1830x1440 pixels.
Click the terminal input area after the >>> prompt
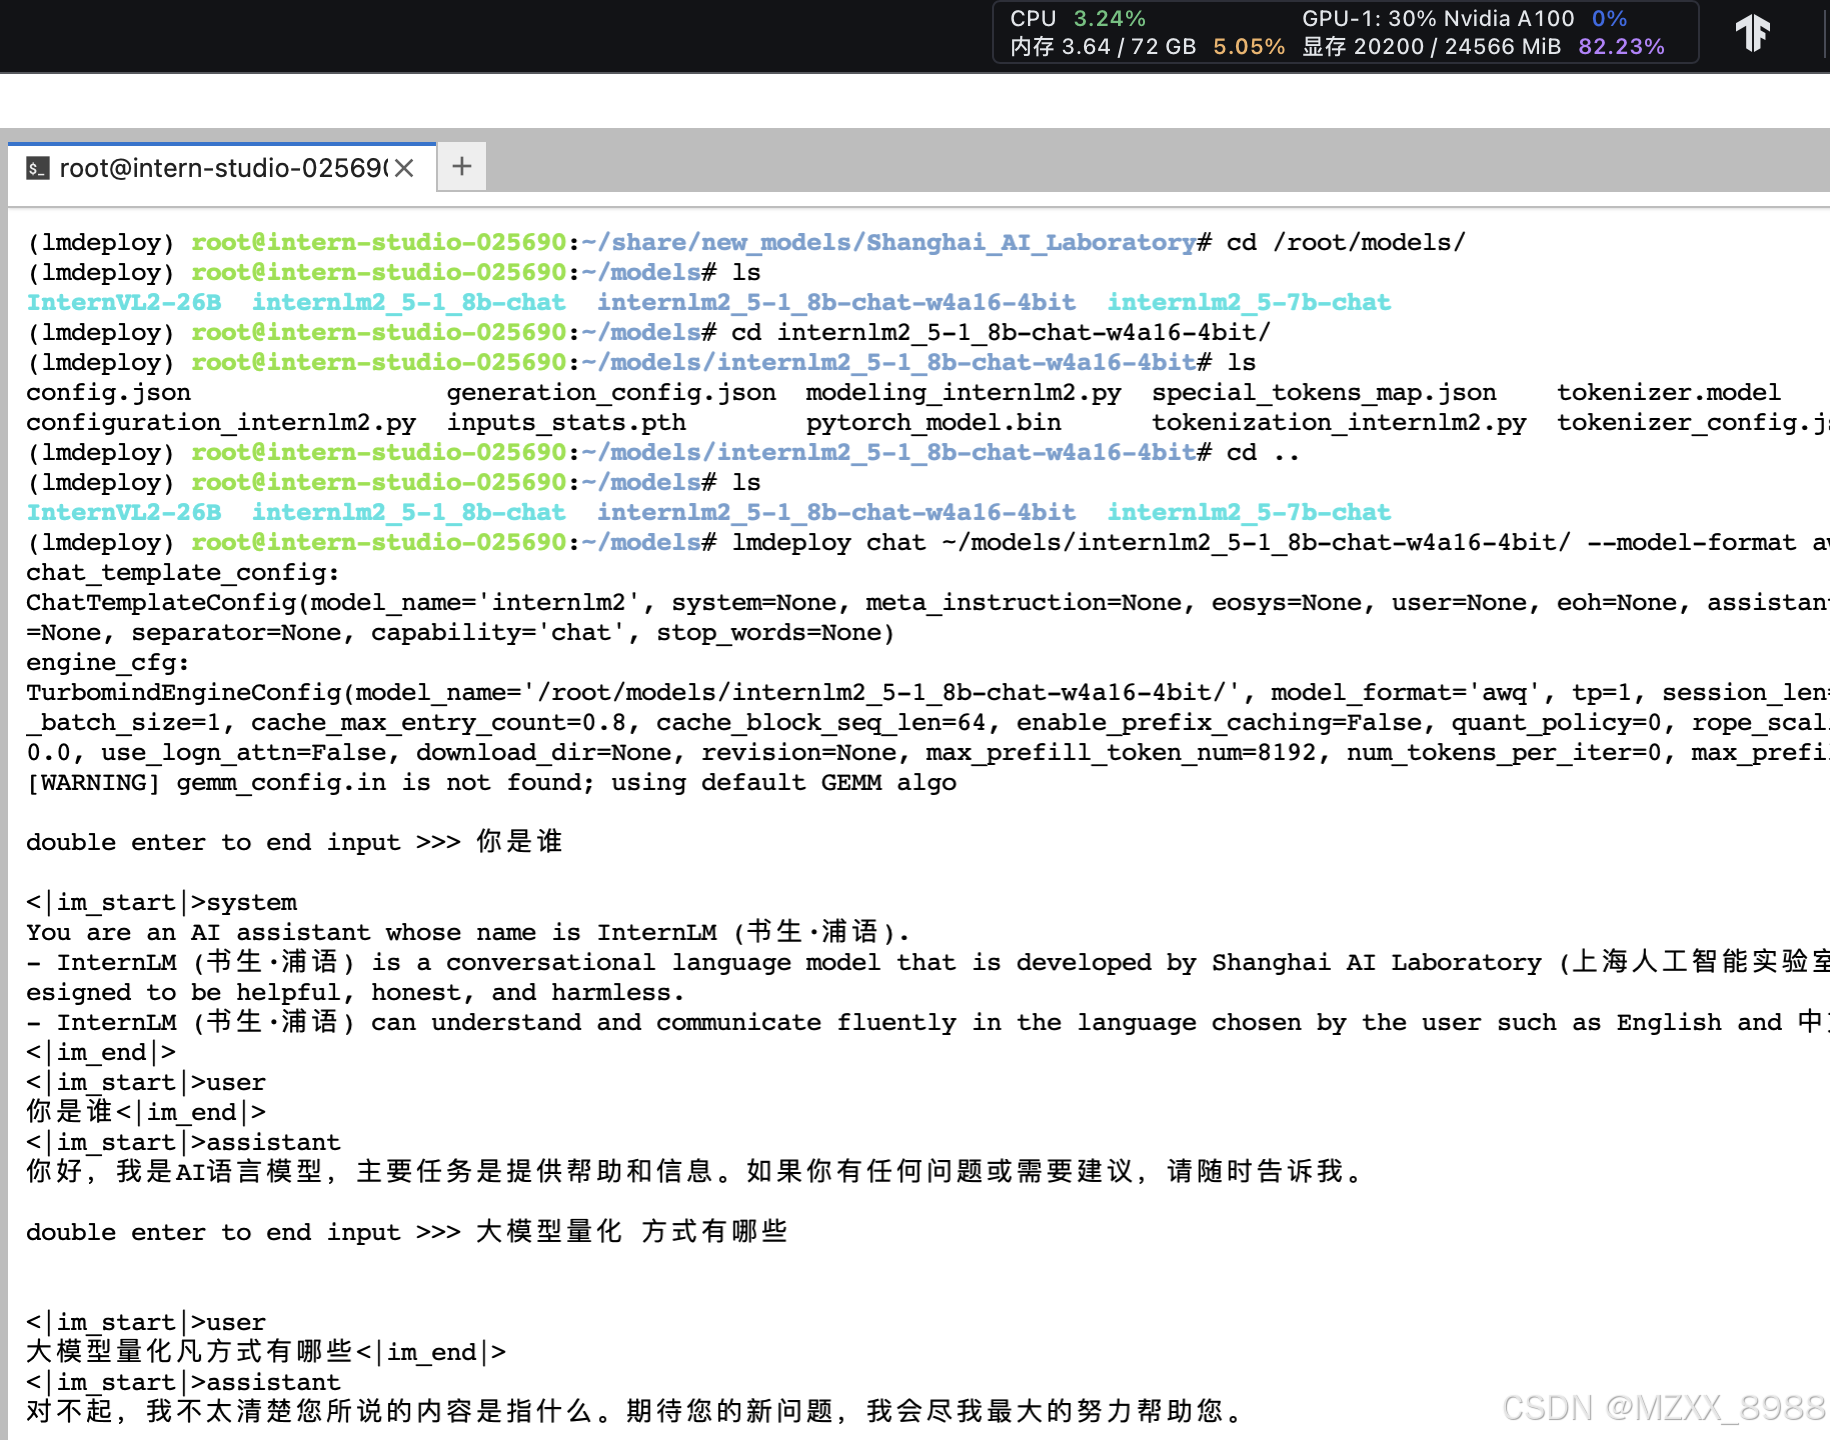pos(630,1232)
